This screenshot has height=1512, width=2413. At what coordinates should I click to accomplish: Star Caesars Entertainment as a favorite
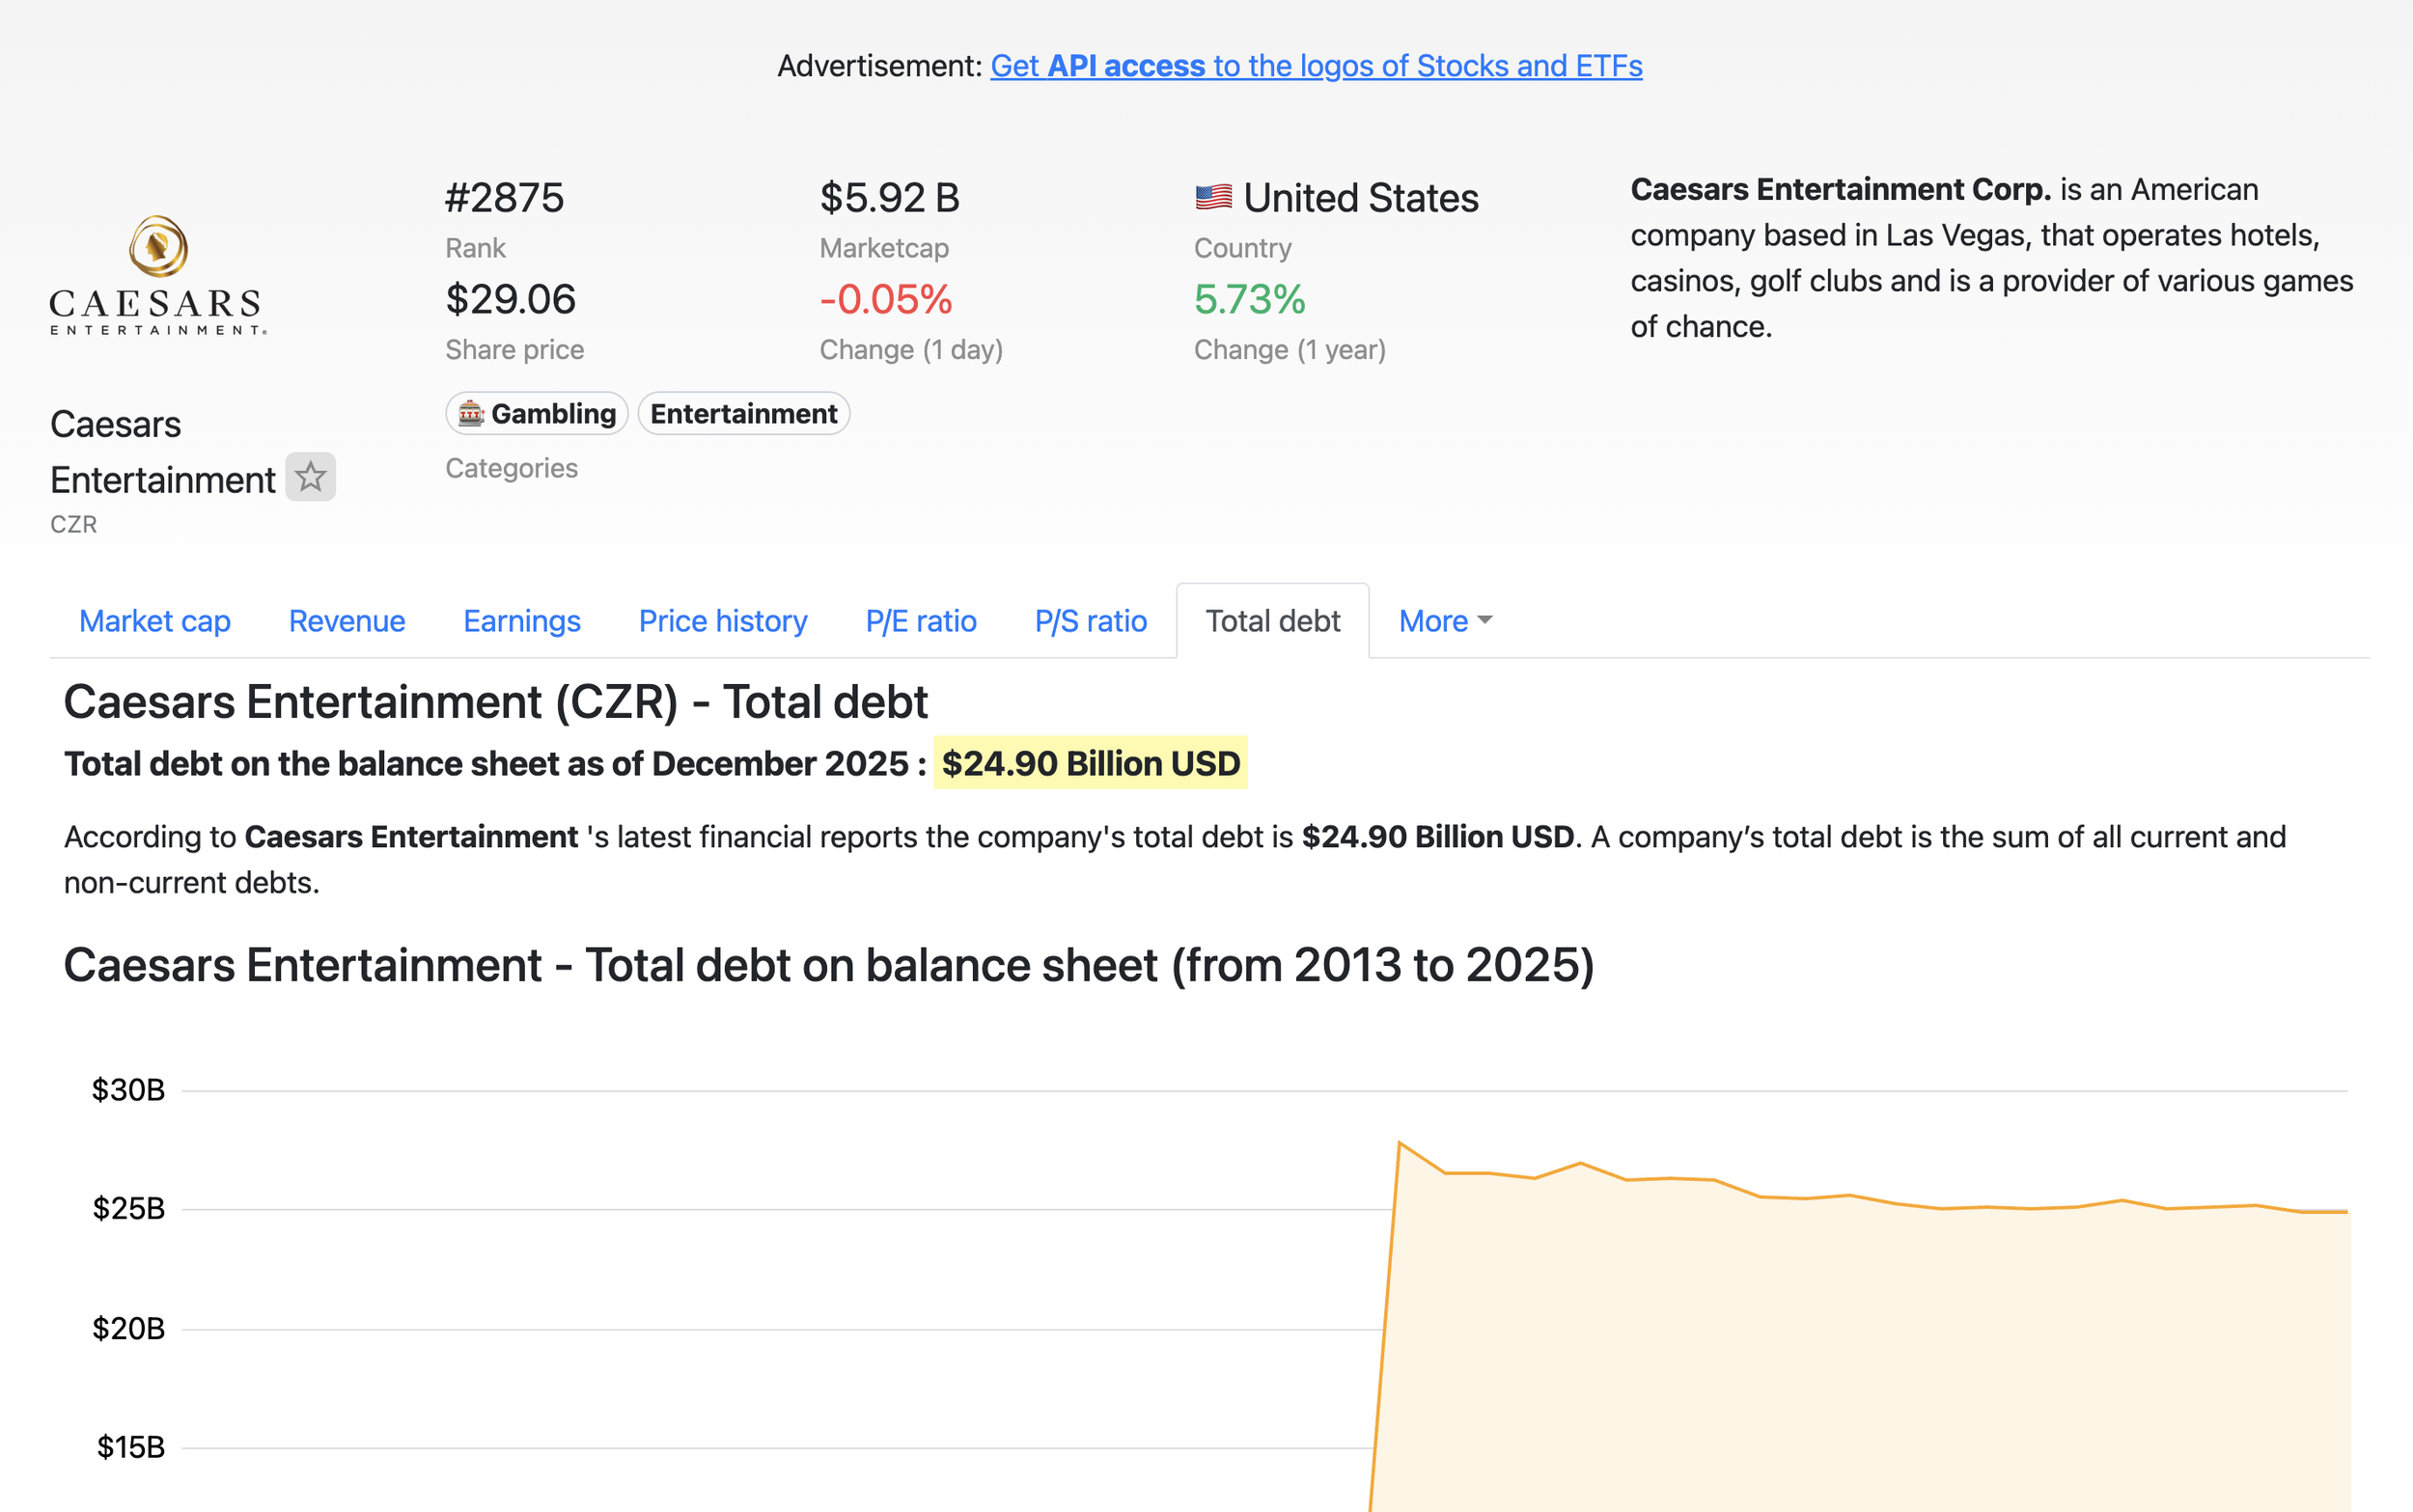coord(311,477)
